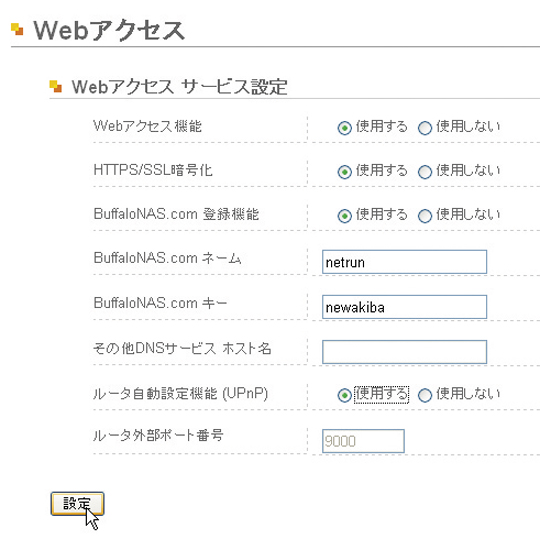Click the ルータ自動設定機能 (UPnP) label

pyautogui.click(x=180, y=394)
